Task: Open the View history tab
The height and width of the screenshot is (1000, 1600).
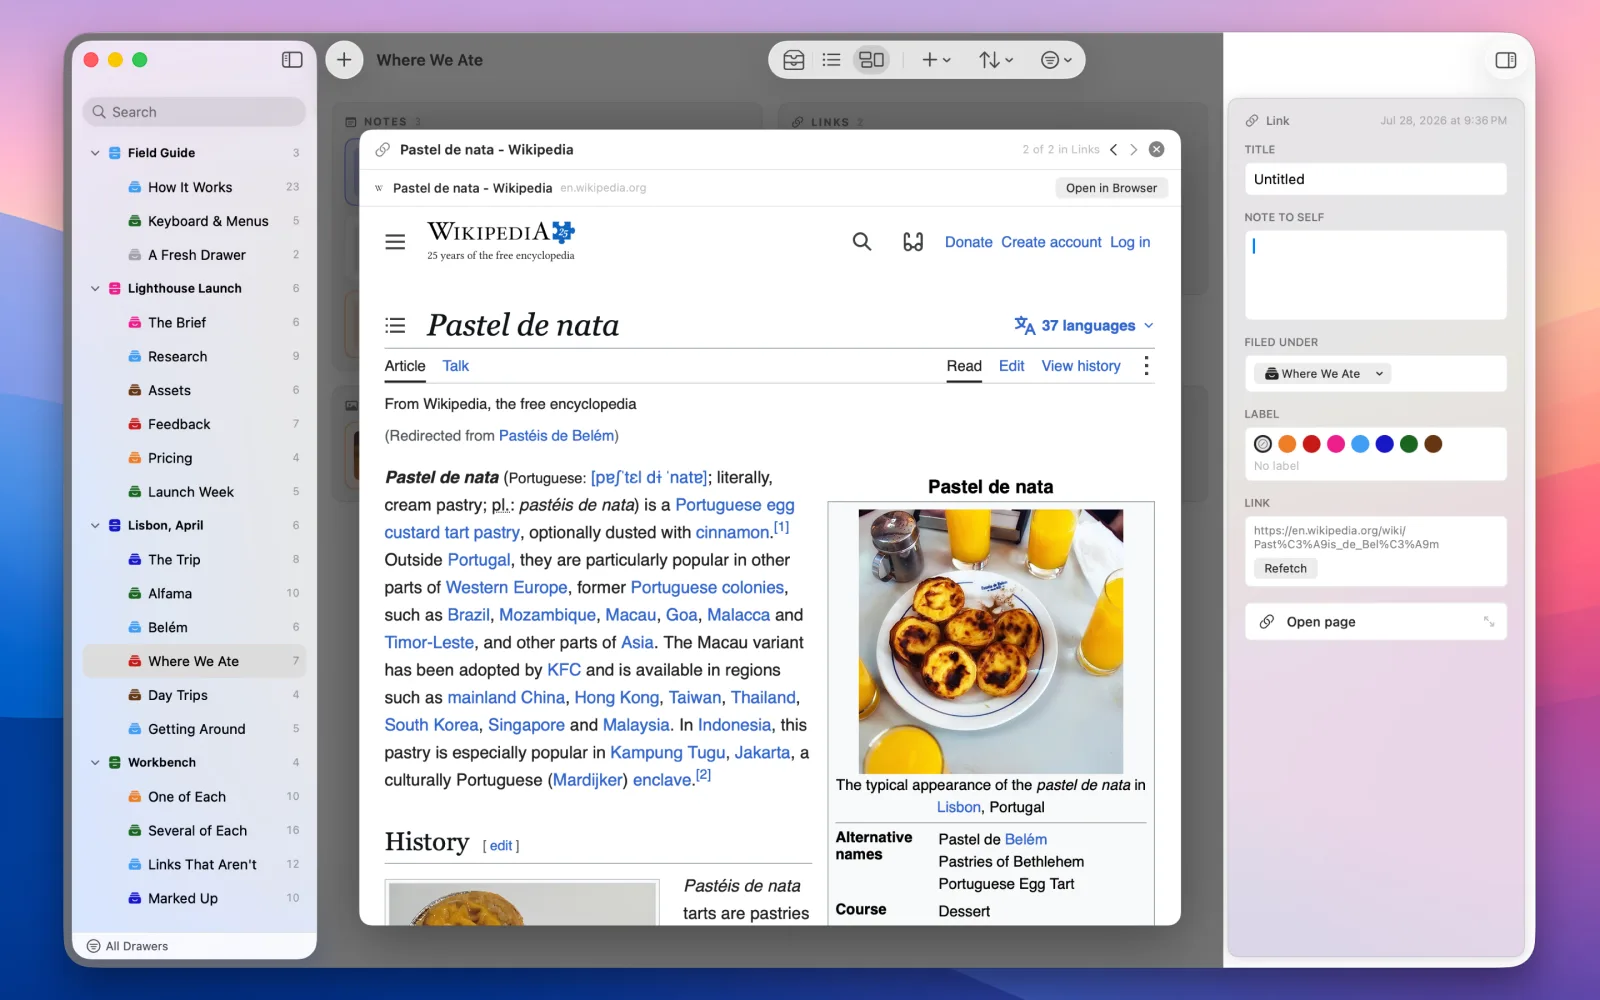Action: tap(1081, 366)
